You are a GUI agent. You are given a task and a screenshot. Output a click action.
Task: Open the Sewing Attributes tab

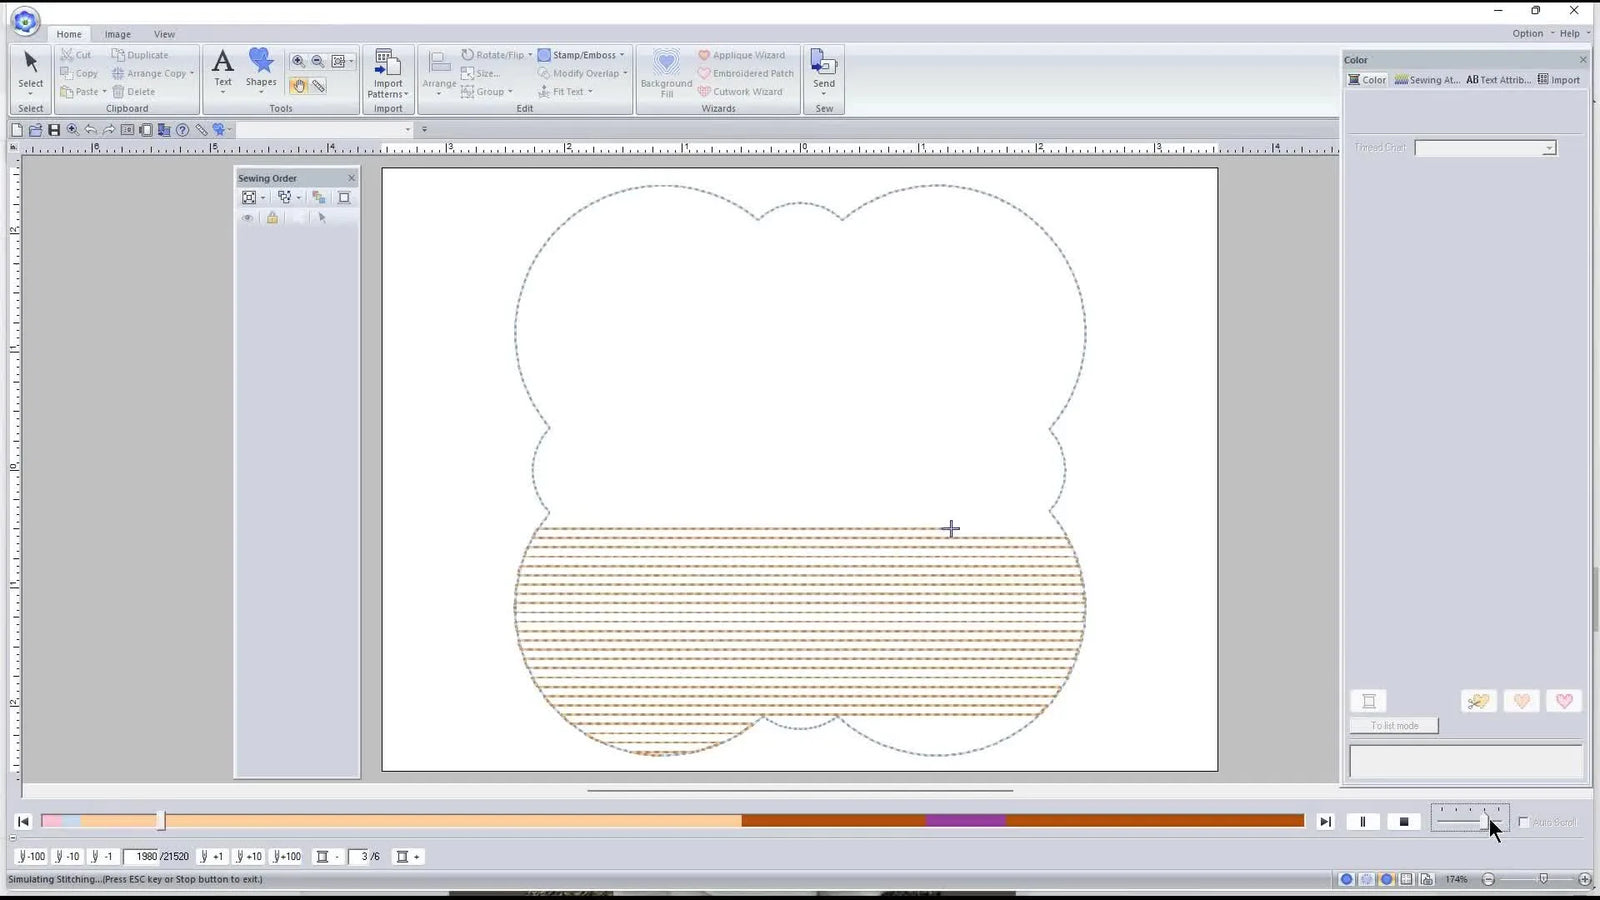pyautogui.click(x=1427, y=80)
